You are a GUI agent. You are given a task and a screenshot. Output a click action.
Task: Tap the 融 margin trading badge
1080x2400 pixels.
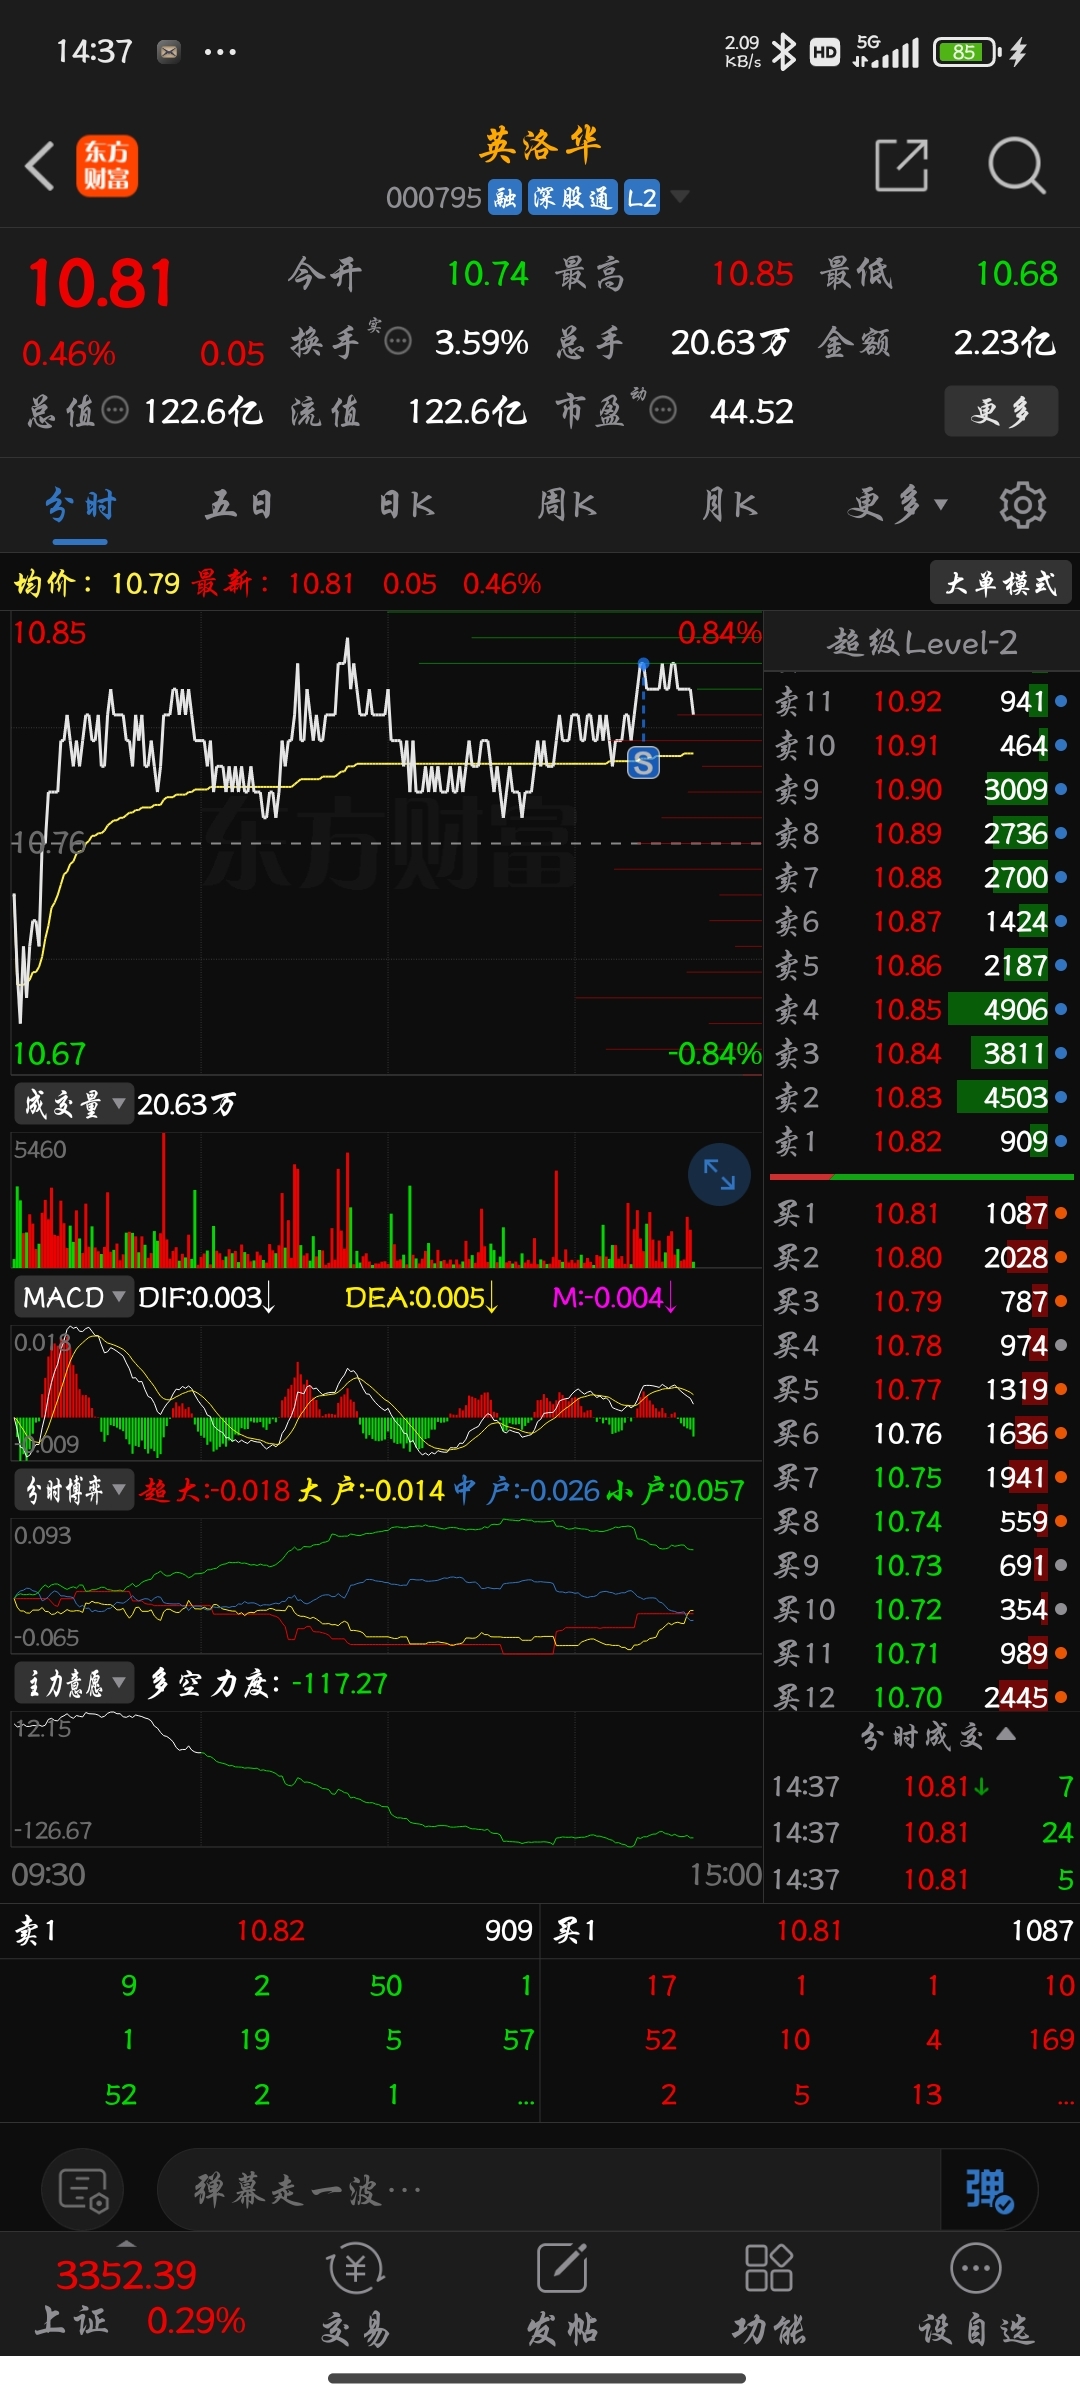(x=505, y=197)
